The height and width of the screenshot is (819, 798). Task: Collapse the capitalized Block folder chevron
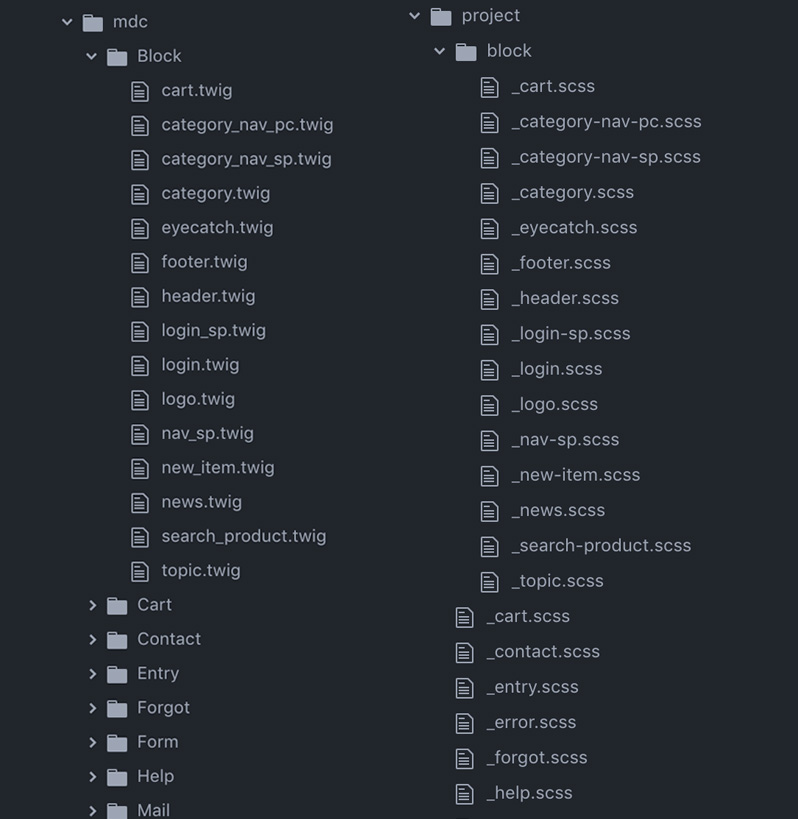(x=91, y=56)
